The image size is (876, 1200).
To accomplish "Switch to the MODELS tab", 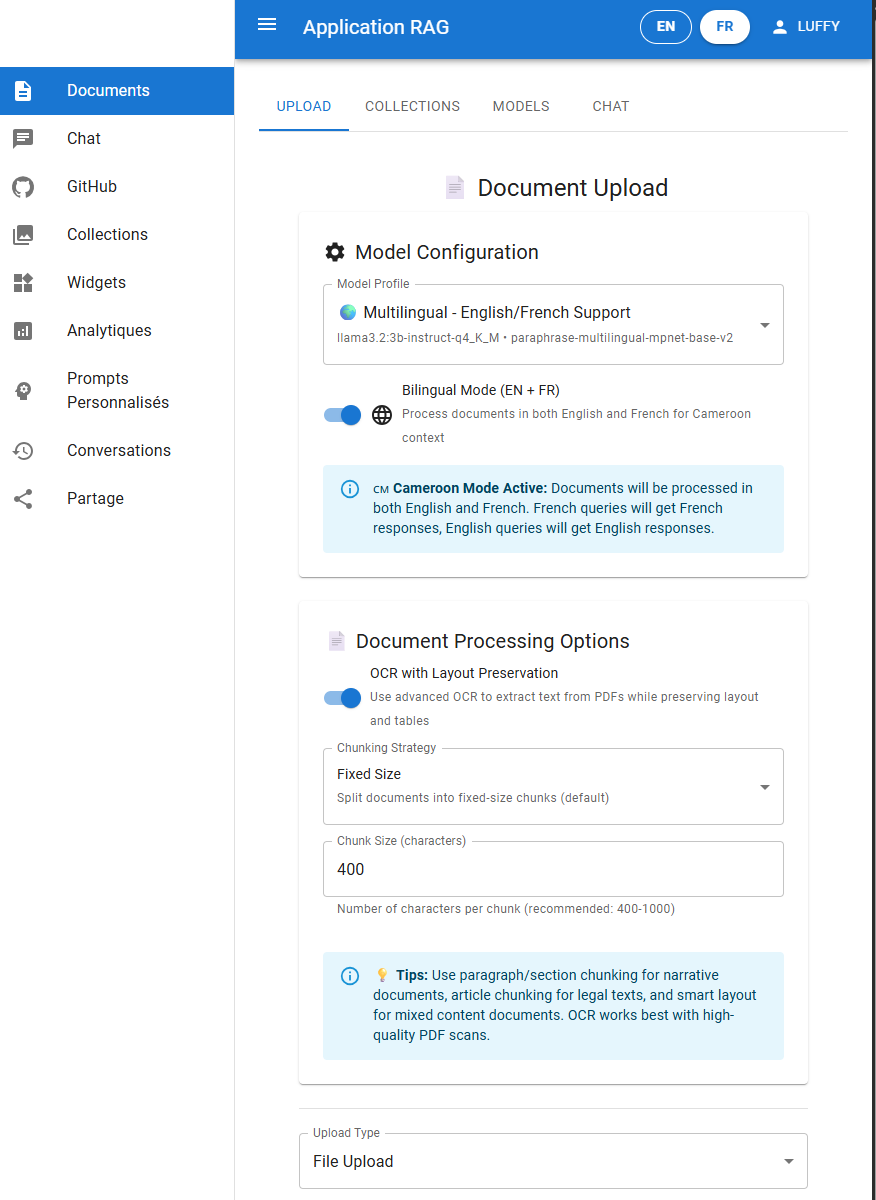I will tap(521, 106).
